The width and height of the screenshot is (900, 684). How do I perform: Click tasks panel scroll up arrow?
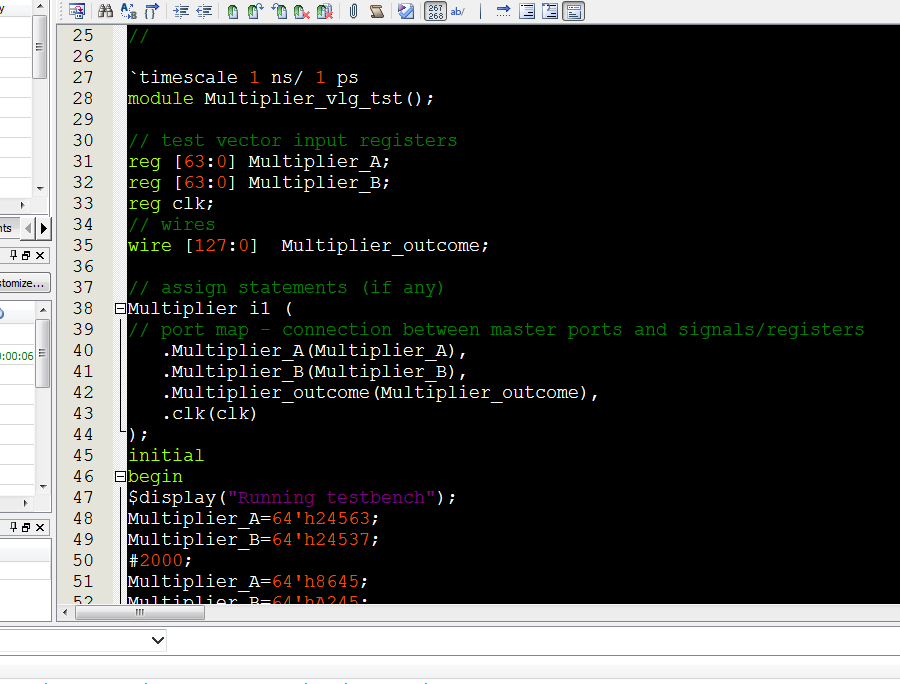[43, 310]
